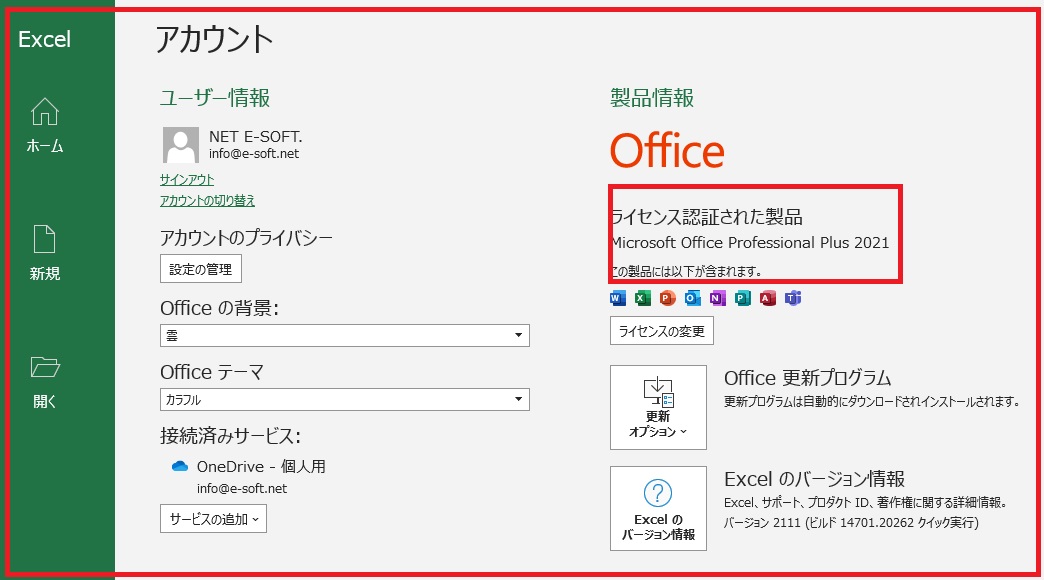Open the Office テーマ dropdown showing カラフル
The width and height of the screenshot is (1044, 580).
pyautogui.click(x=345, y=399)
